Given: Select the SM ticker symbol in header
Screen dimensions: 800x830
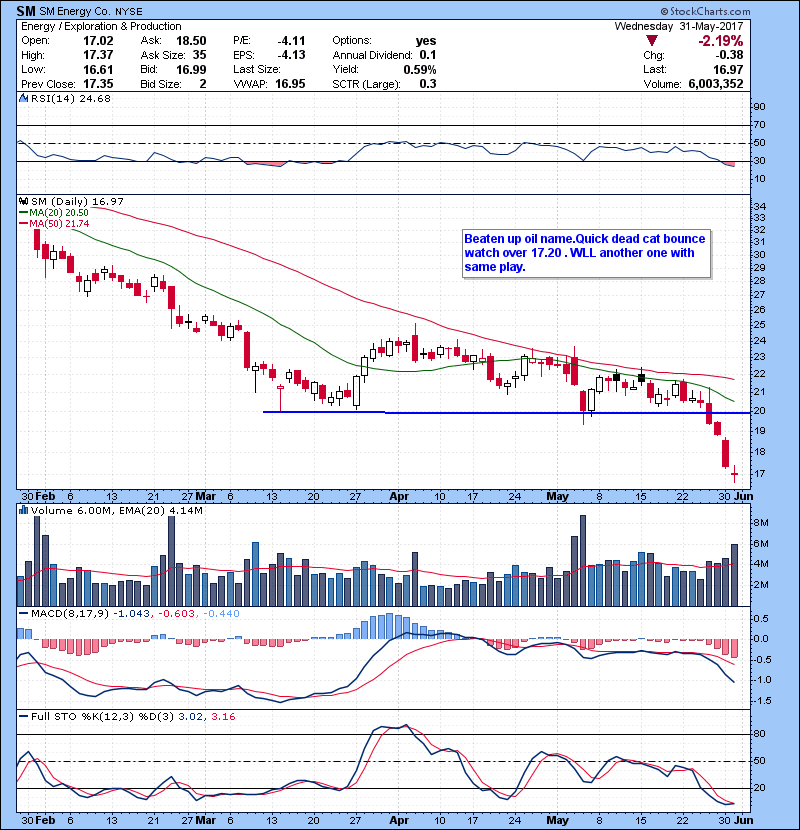Looking at the screenshot, I should (x=26, y=11).
